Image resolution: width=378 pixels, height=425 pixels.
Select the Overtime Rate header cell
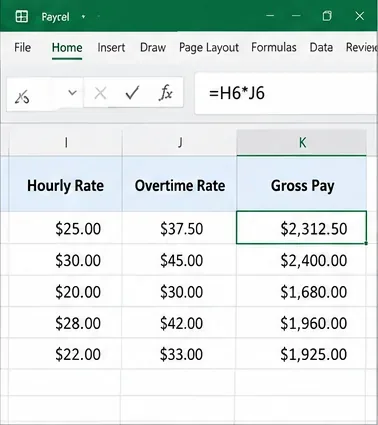(x=180, y=184)
